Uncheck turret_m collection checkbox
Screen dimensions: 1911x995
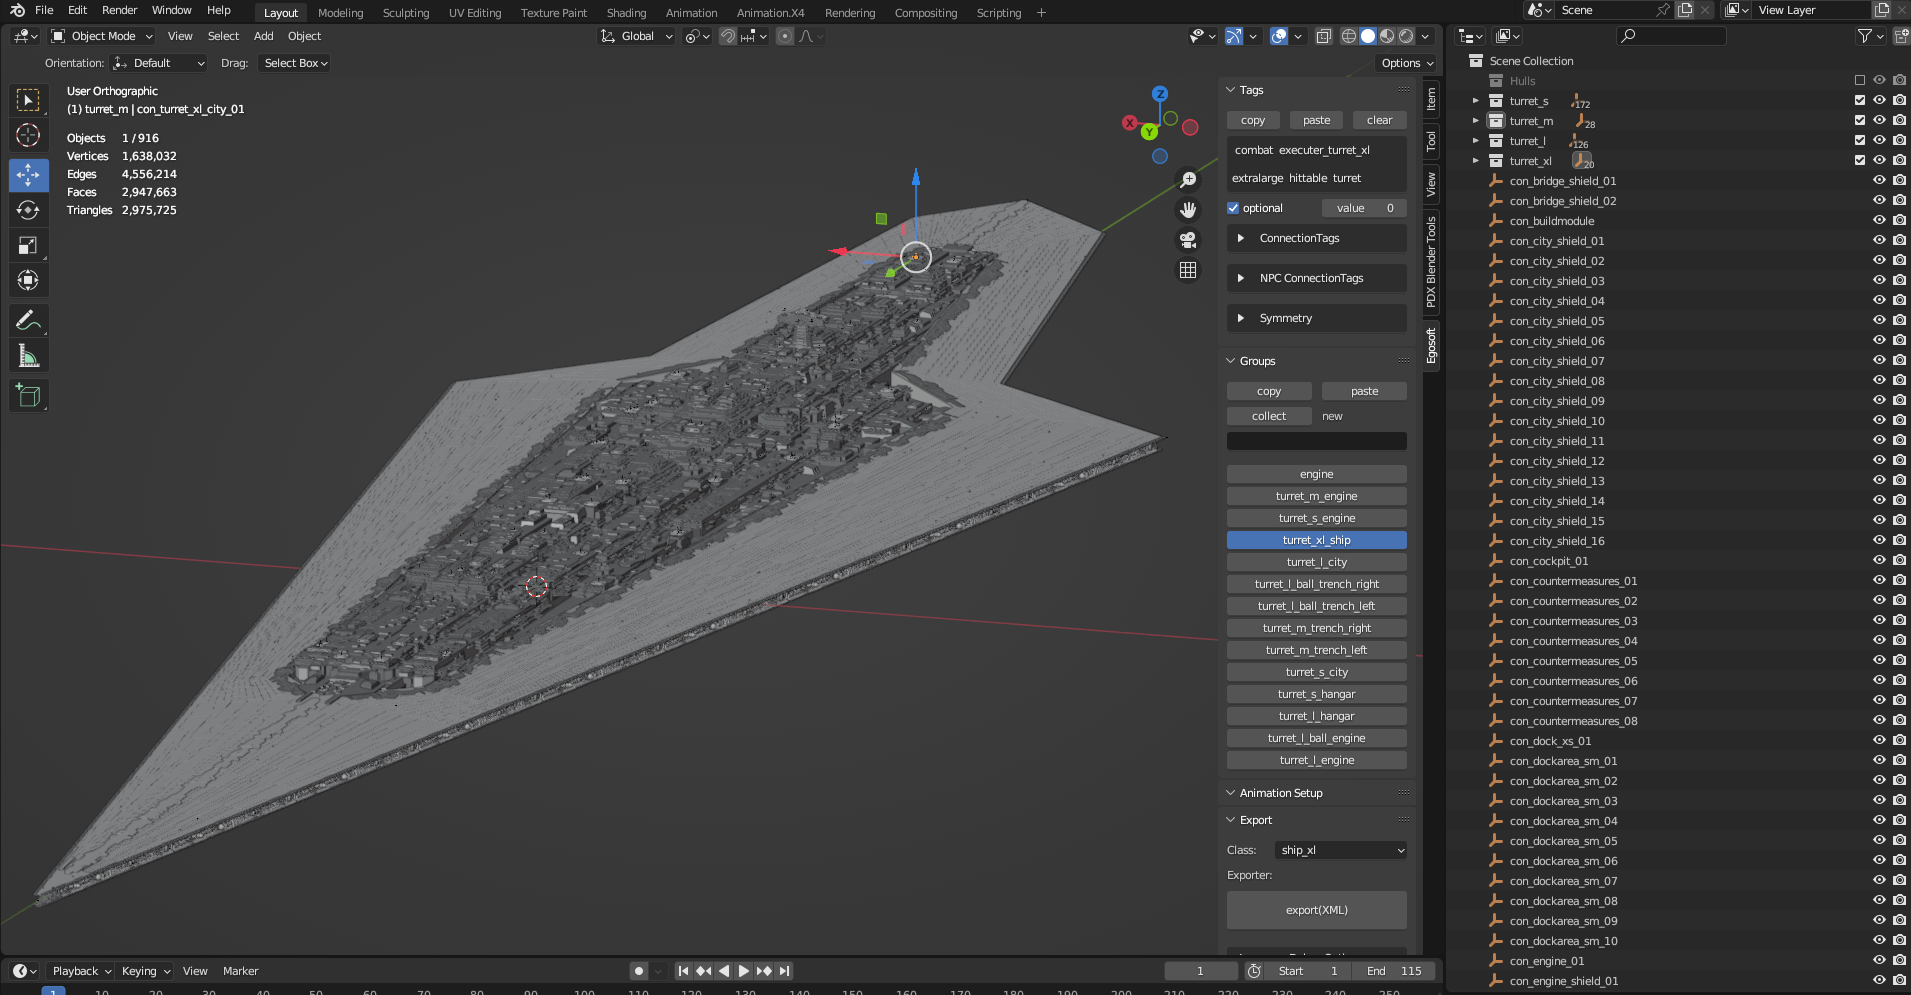coord(1860,120)
